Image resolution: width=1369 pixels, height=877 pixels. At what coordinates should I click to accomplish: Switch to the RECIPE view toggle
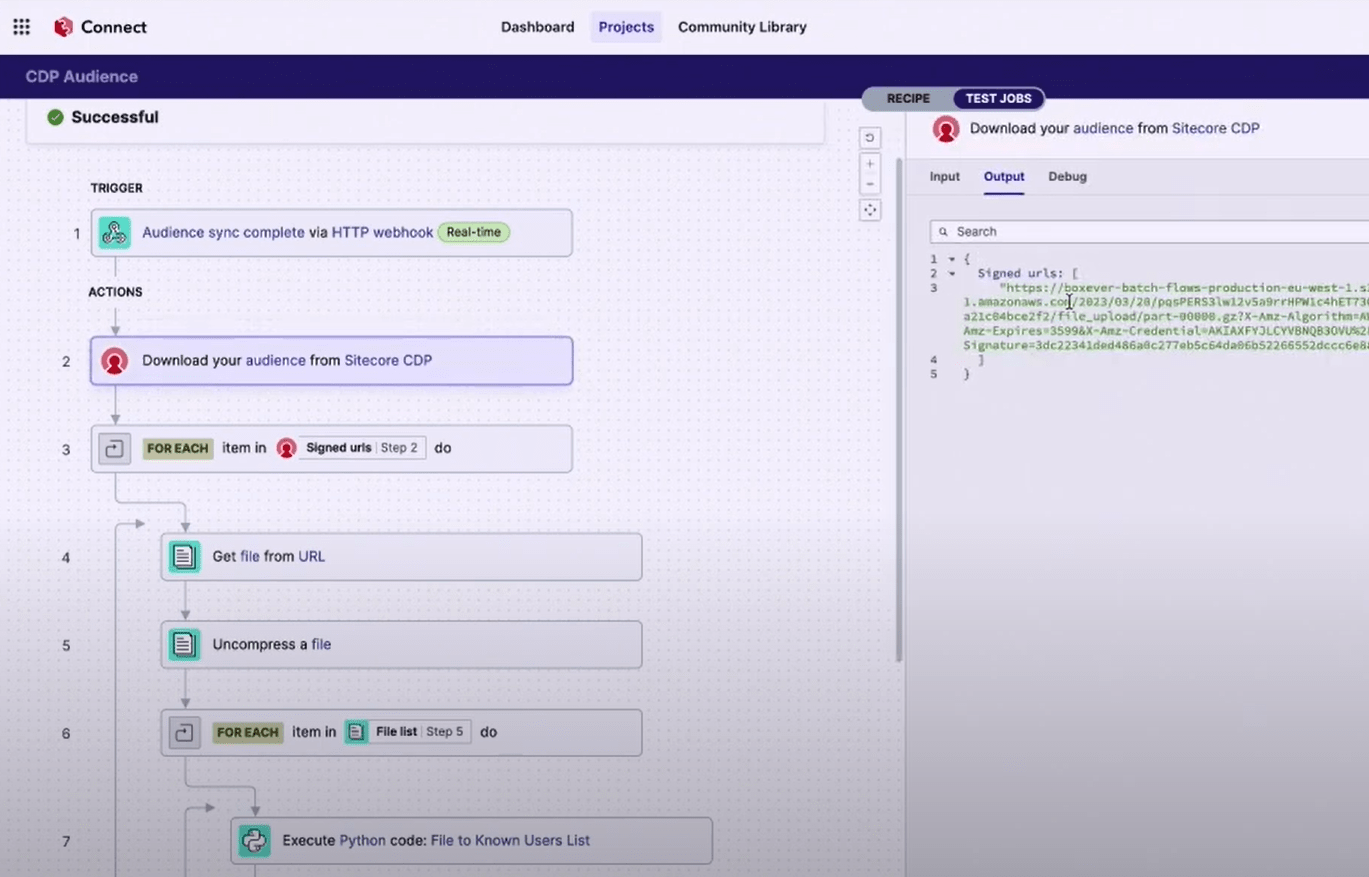[908, 99]
